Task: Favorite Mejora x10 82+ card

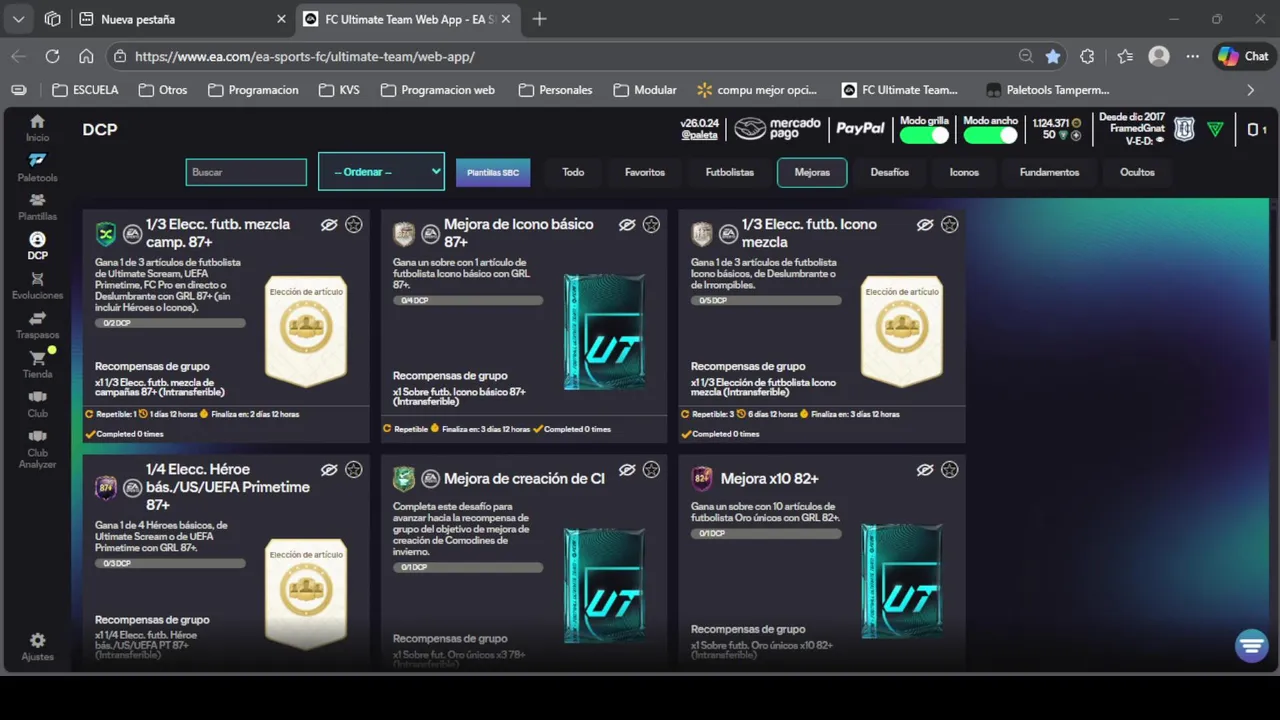Action: [950, 470]
